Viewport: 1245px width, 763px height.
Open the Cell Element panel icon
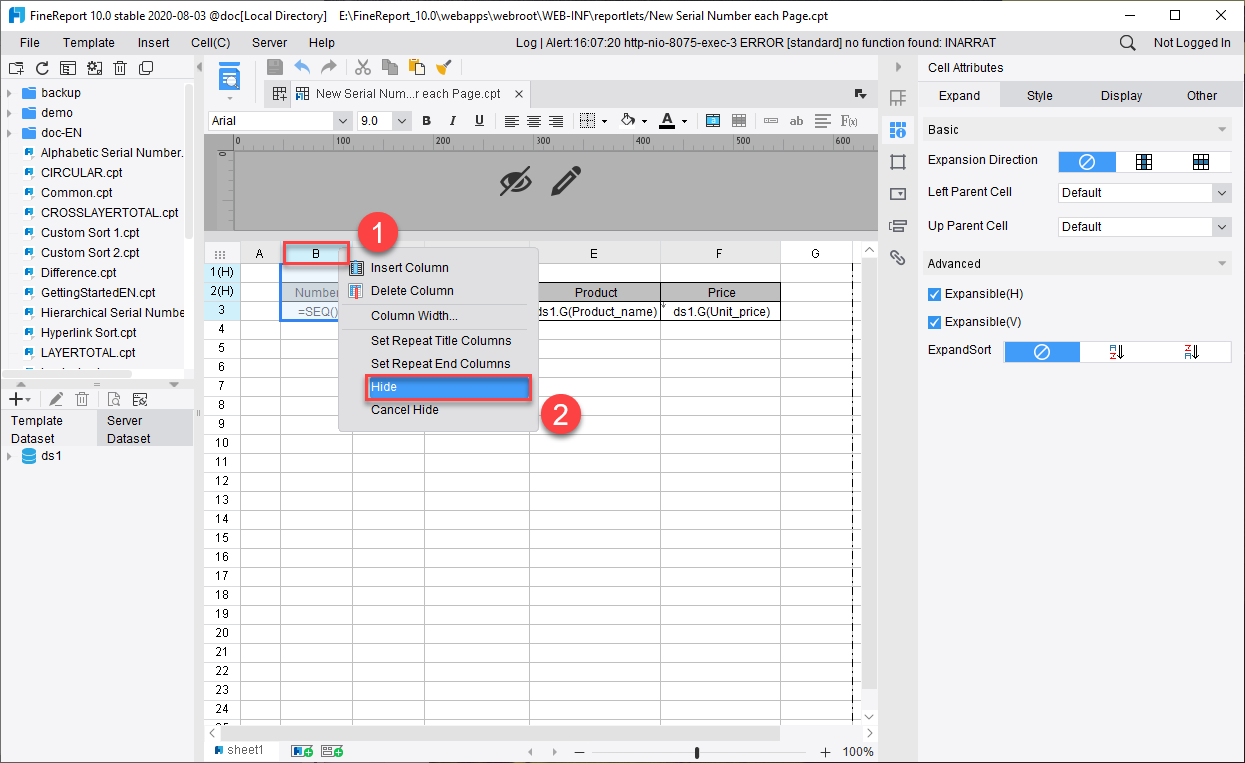(897, 97)
